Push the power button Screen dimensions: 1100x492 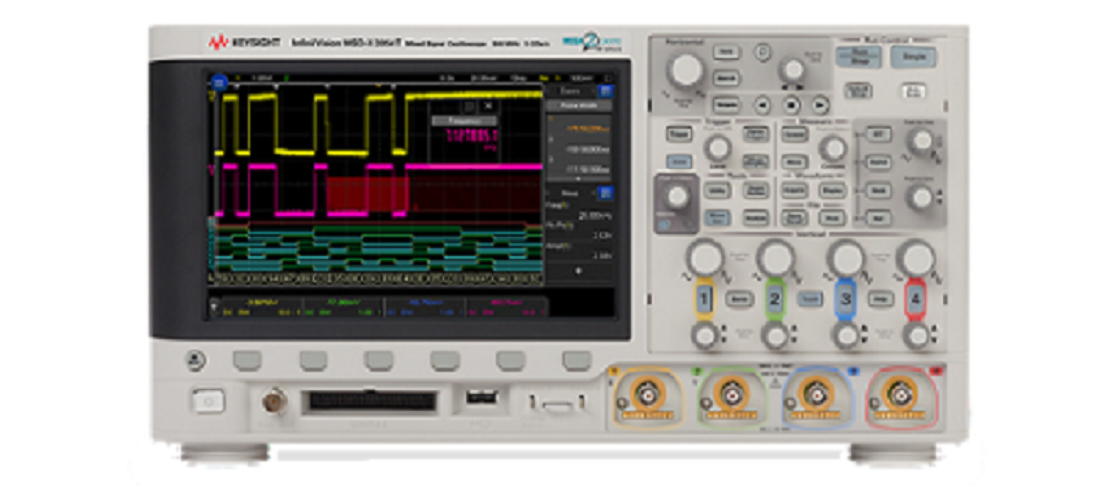coord(208,401)
